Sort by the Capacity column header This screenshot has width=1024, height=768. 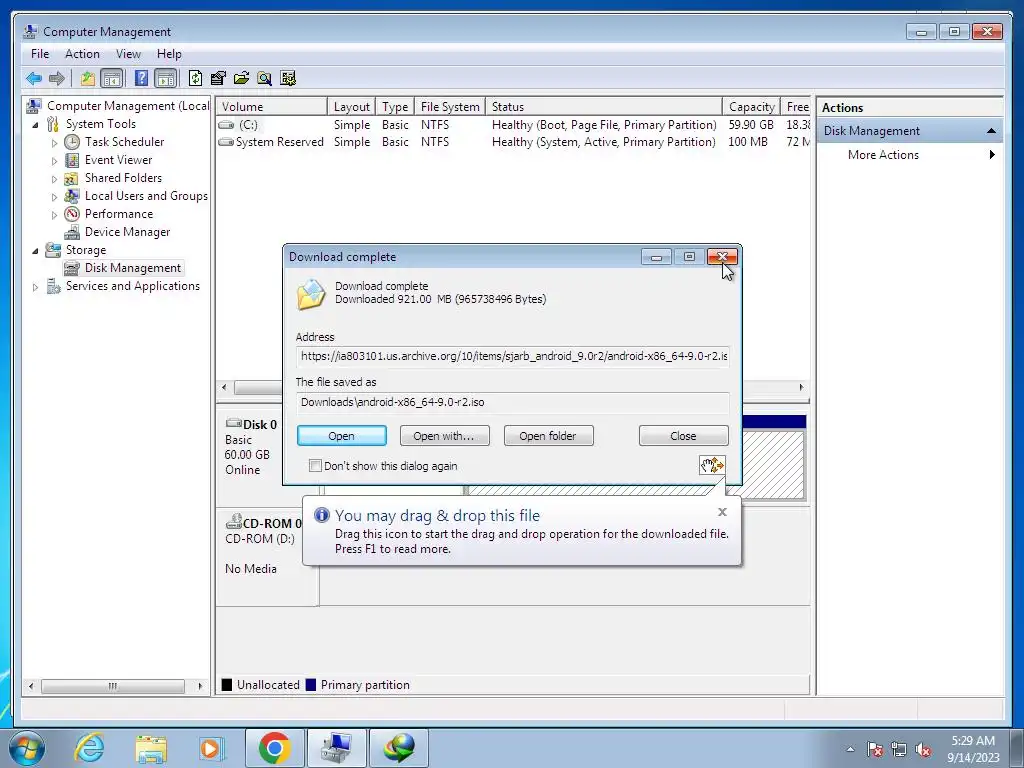(x=752, y=106)
